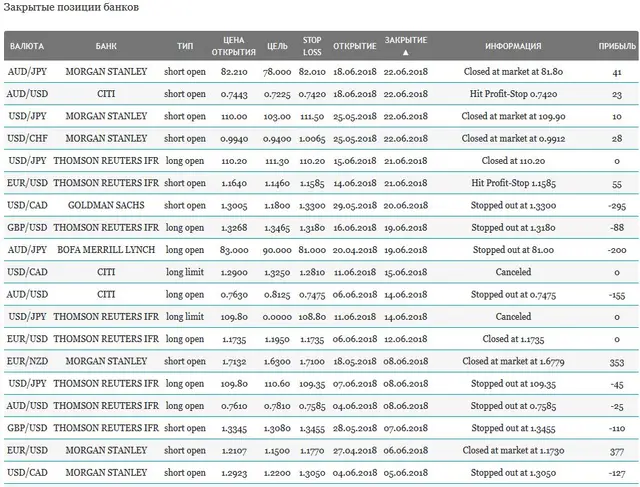640x487 pixels.
Task: Click profit value -295
Action: [x=617, y=206]
